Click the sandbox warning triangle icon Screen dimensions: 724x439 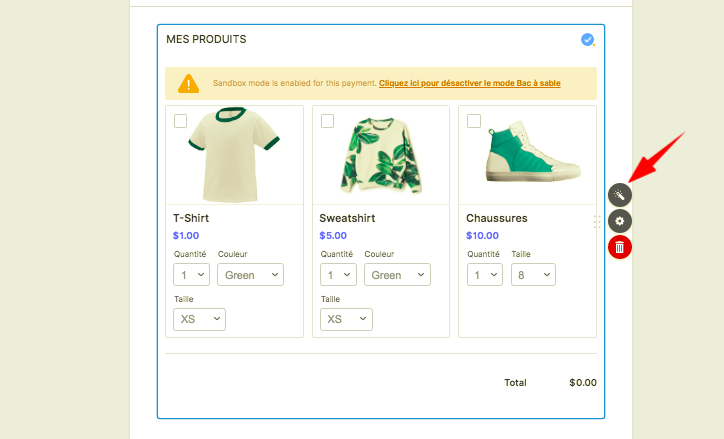coord(189,83)
